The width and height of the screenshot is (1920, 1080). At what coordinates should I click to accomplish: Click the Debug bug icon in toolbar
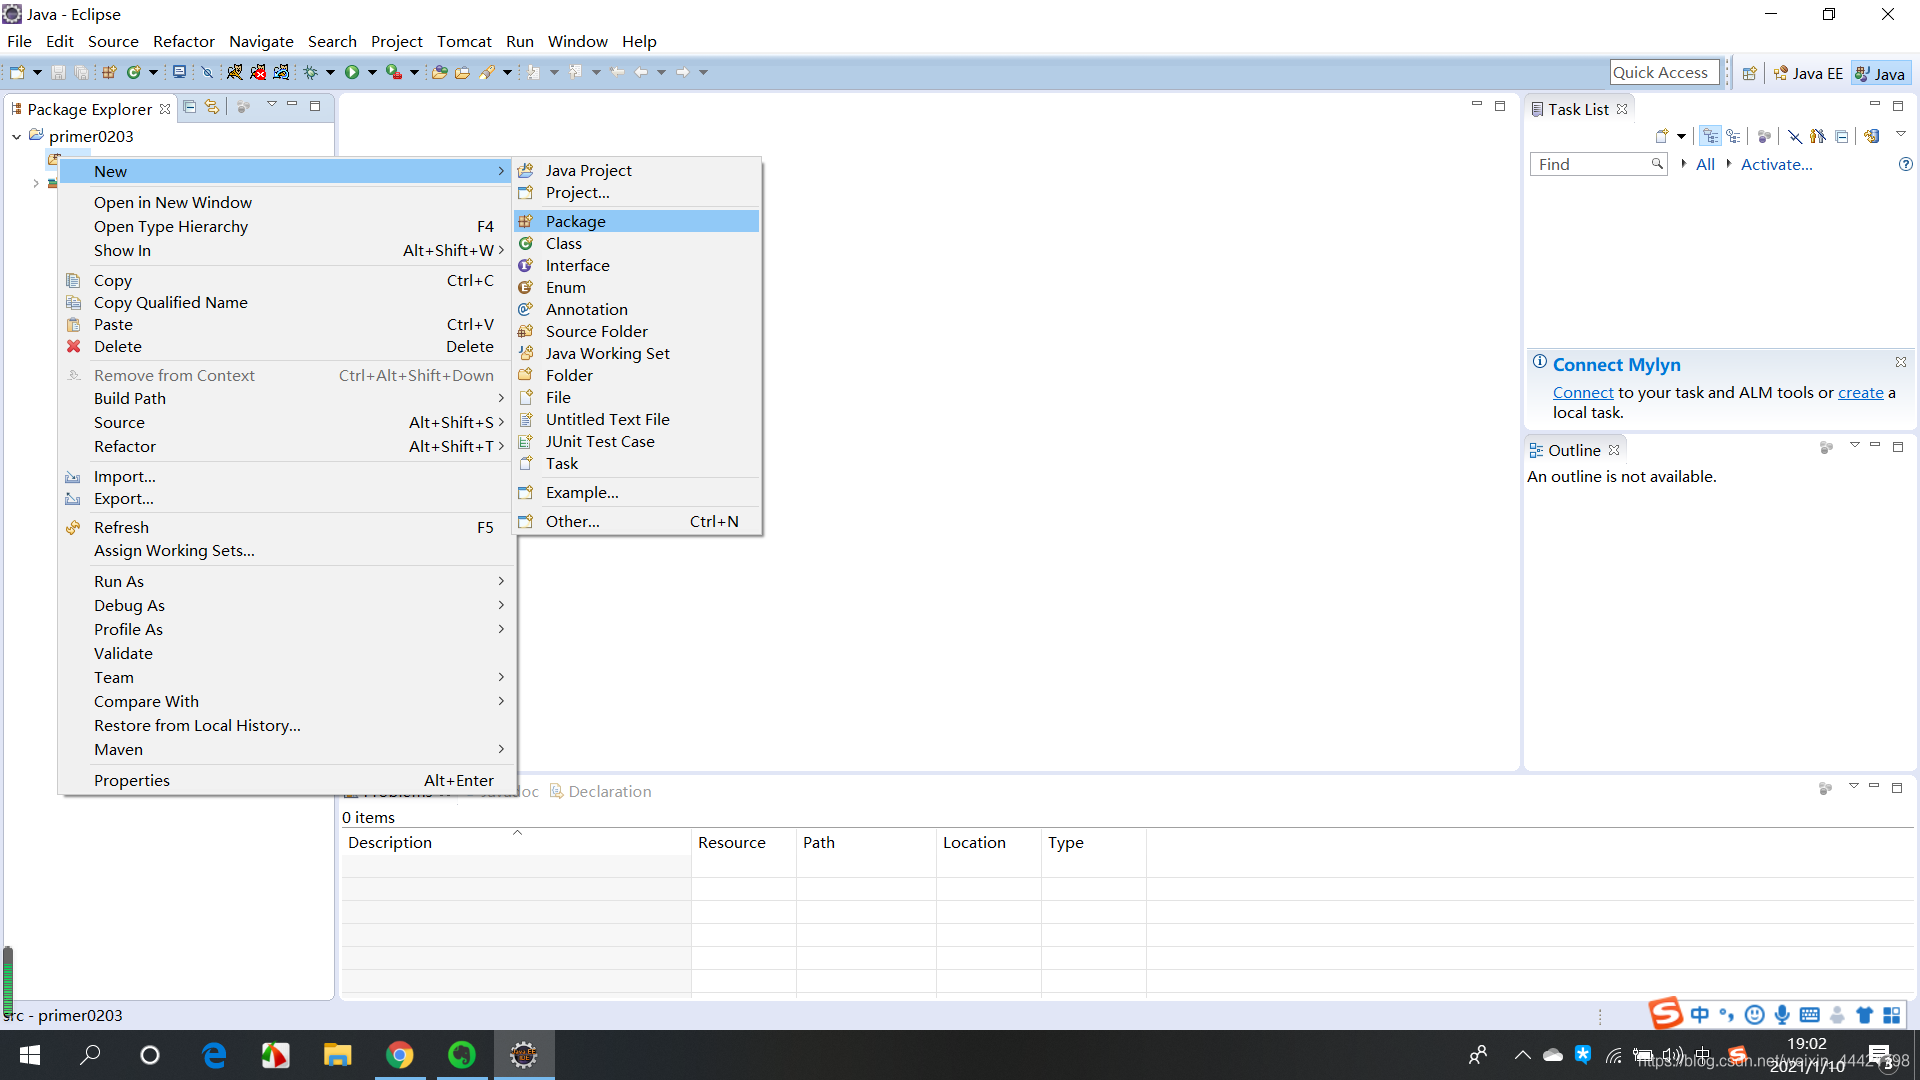tap(311, 72)
